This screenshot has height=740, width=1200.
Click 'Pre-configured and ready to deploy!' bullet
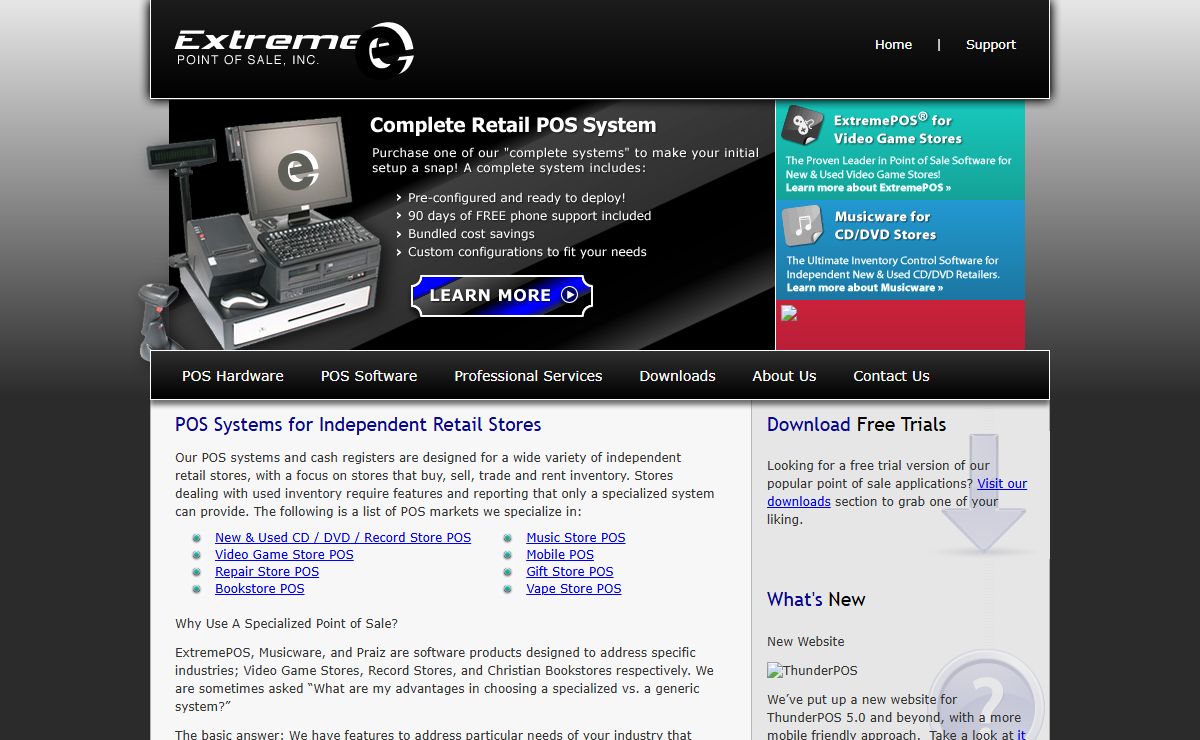pyautogui.click(x=517, y=198)
